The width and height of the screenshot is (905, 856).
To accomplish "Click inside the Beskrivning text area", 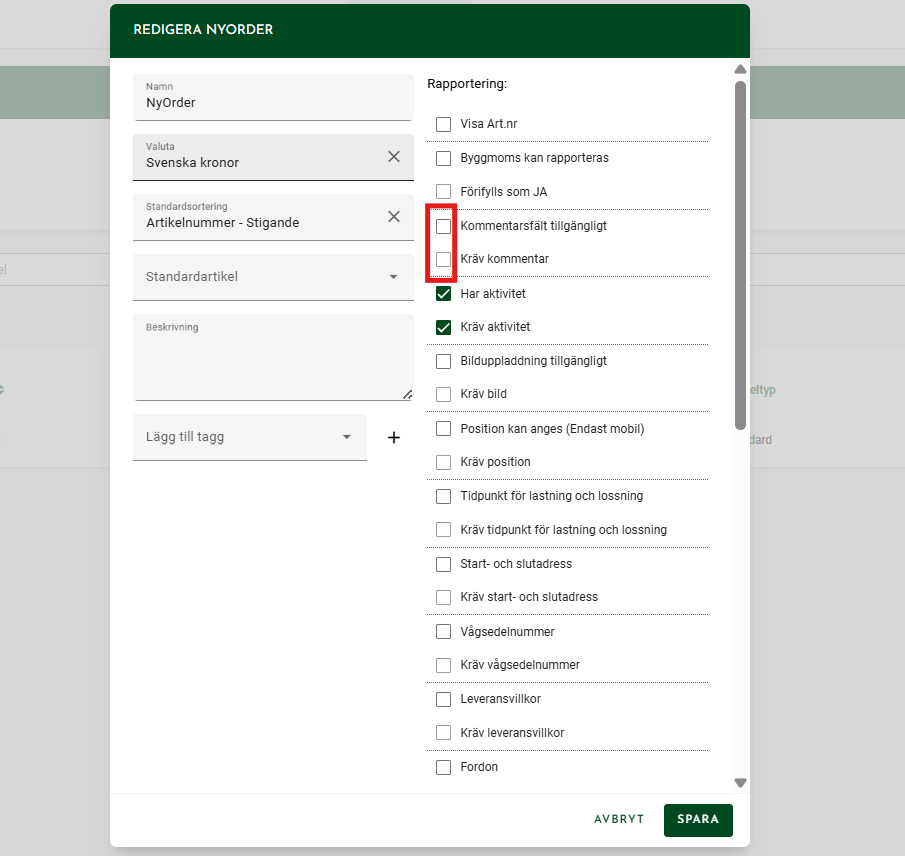I will pyautogui.click(x=273, y=357).
